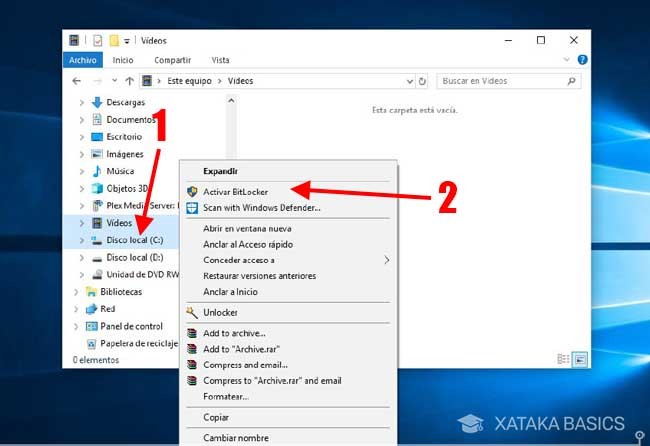Open the Inicio ribbon tab
The width and height of the screenshot is (650, 446).
[x=123, y=60]
